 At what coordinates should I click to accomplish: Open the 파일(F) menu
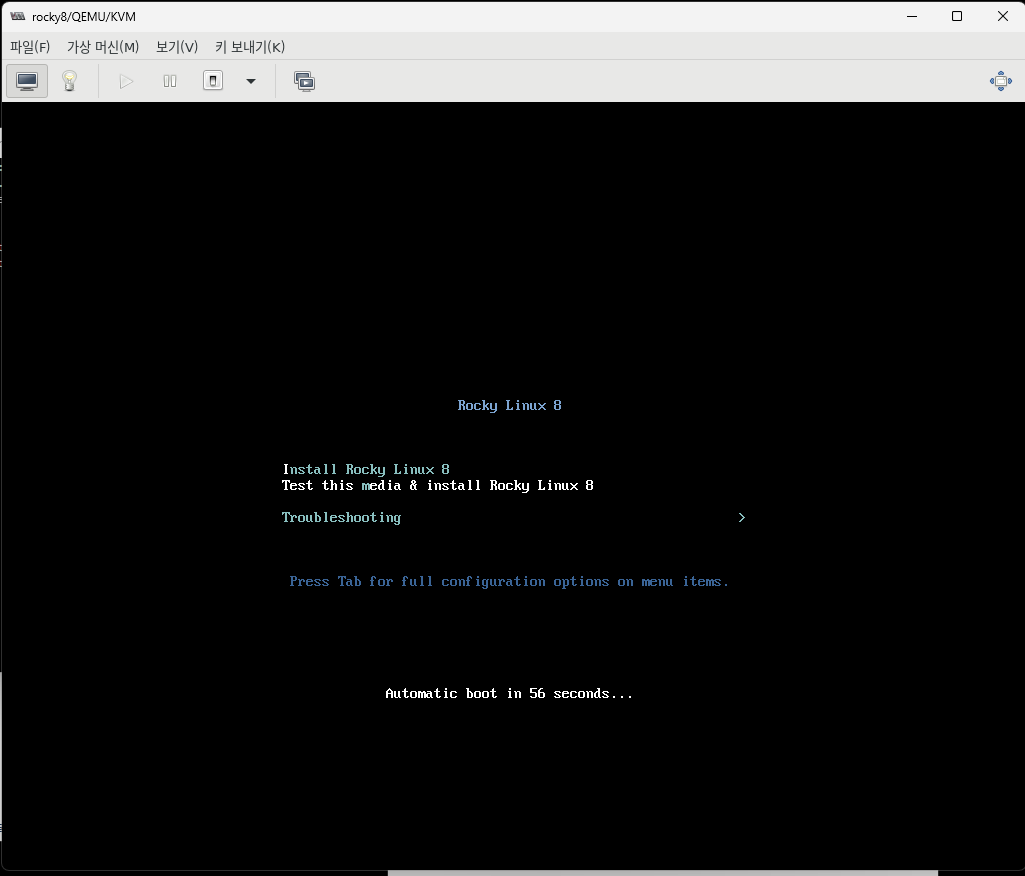pos(30,46)
